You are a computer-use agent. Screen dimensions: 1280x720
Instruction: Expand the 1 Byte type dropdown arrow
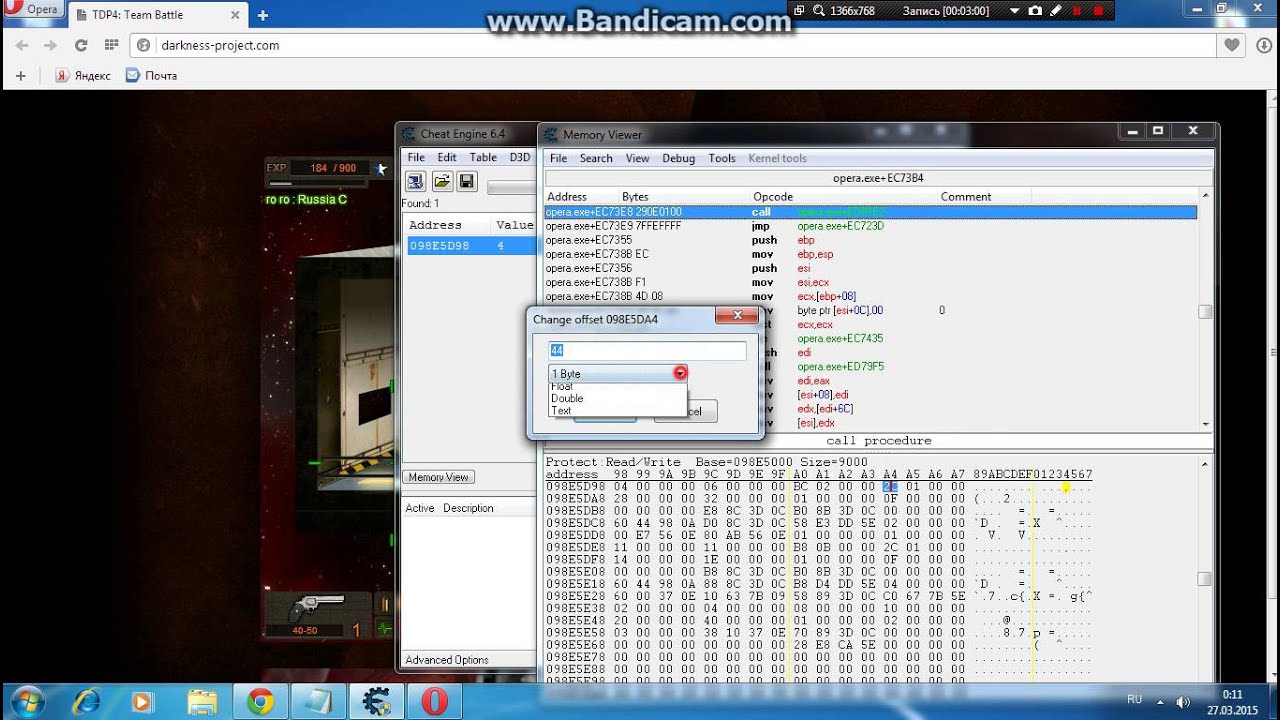tap(680, 374)
